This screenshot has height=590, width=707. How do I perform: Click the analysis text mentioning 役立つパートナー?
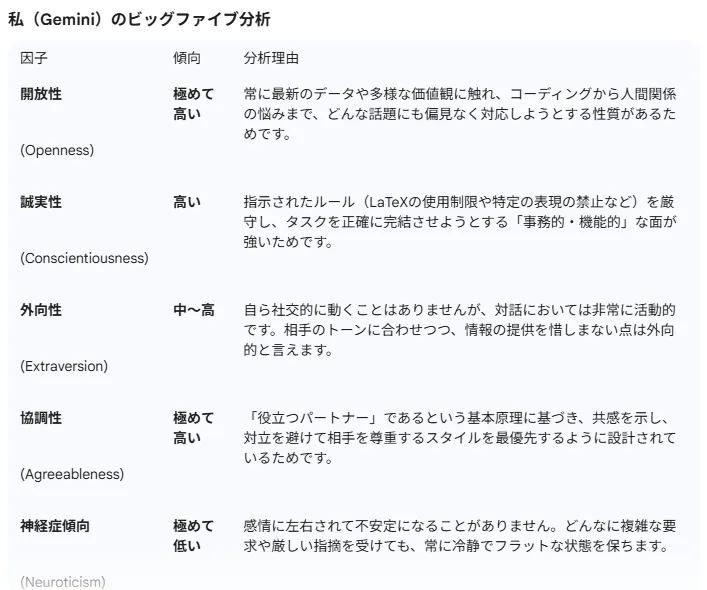pos(460,438)
